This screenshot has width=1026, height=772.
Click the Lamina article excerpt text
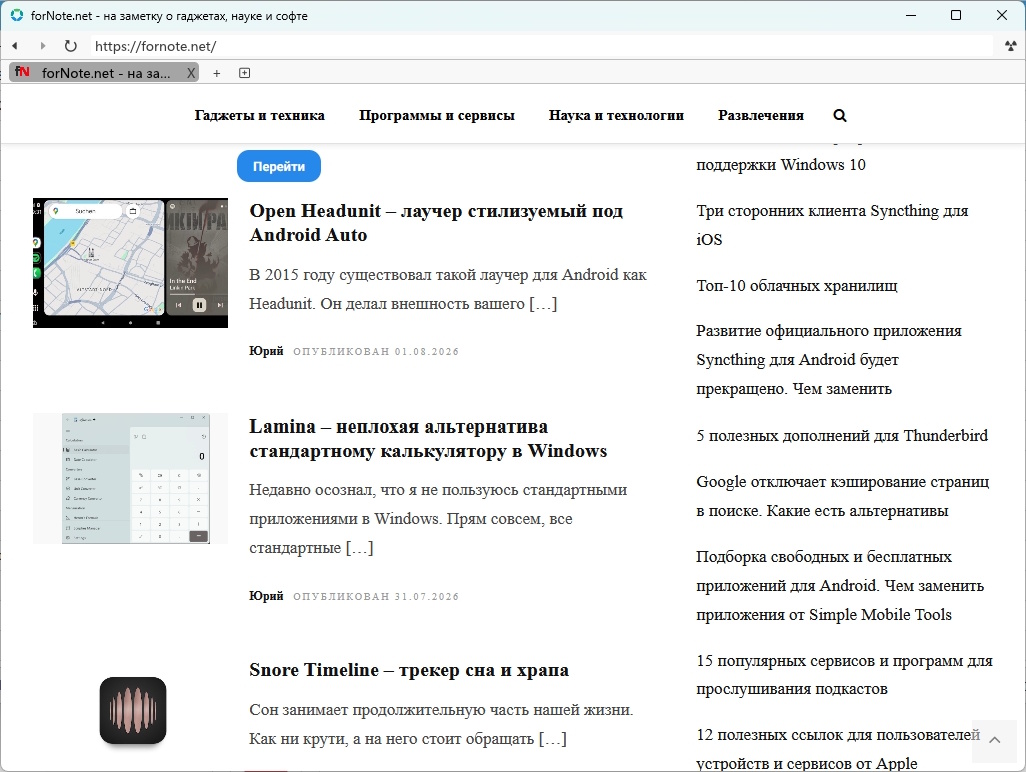[438, 519]
